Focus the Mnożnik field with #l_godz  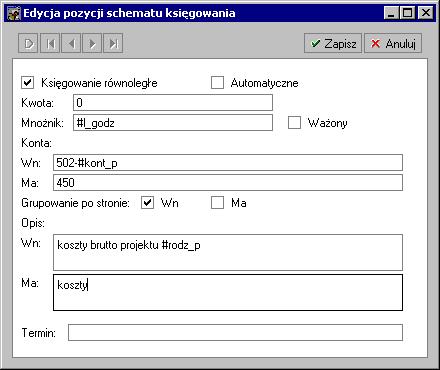tap(173, 123)
